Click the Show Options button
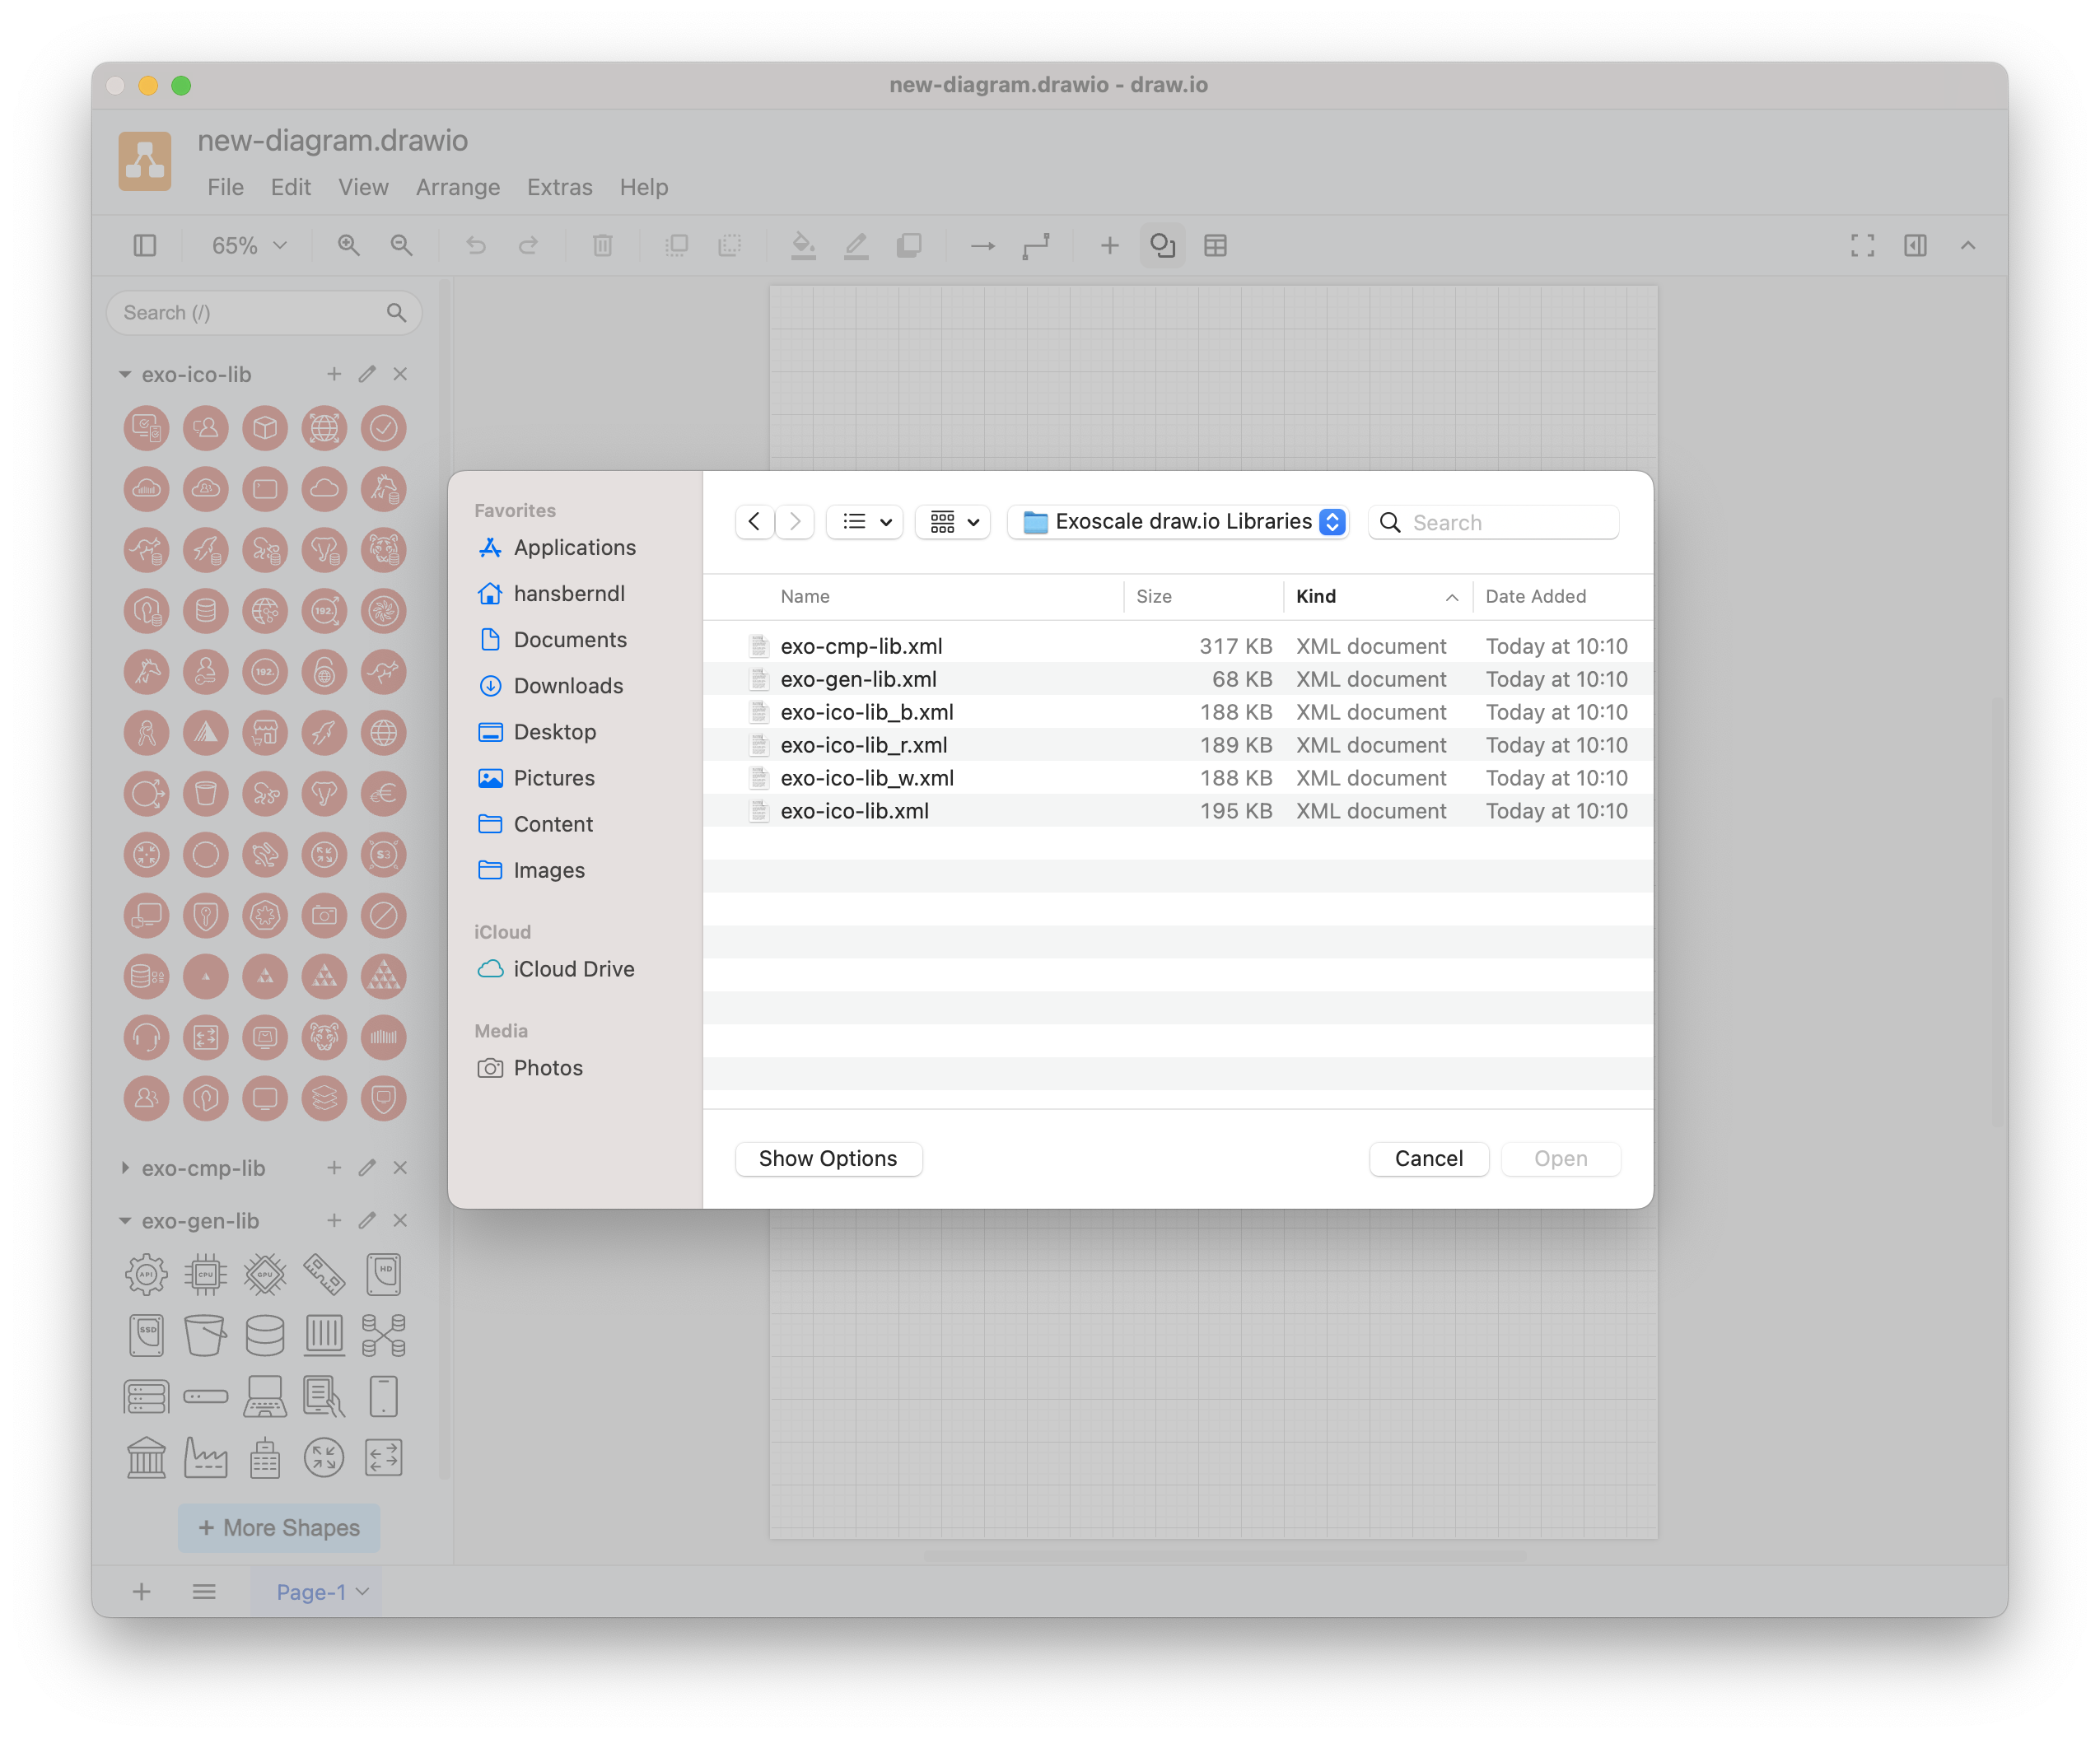The image size is (2100, 1739). coord(828,1158)
